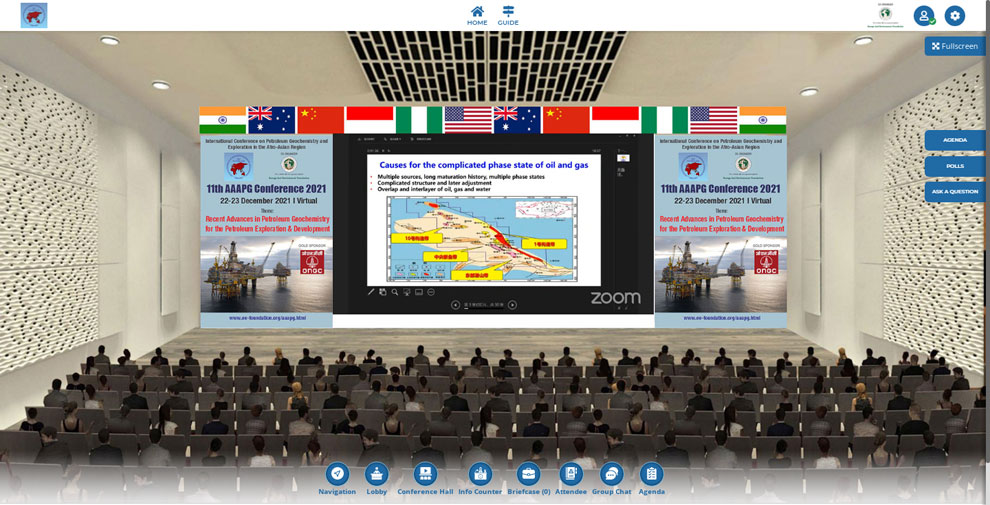Click the map image in the slide

tap(482, 239)
